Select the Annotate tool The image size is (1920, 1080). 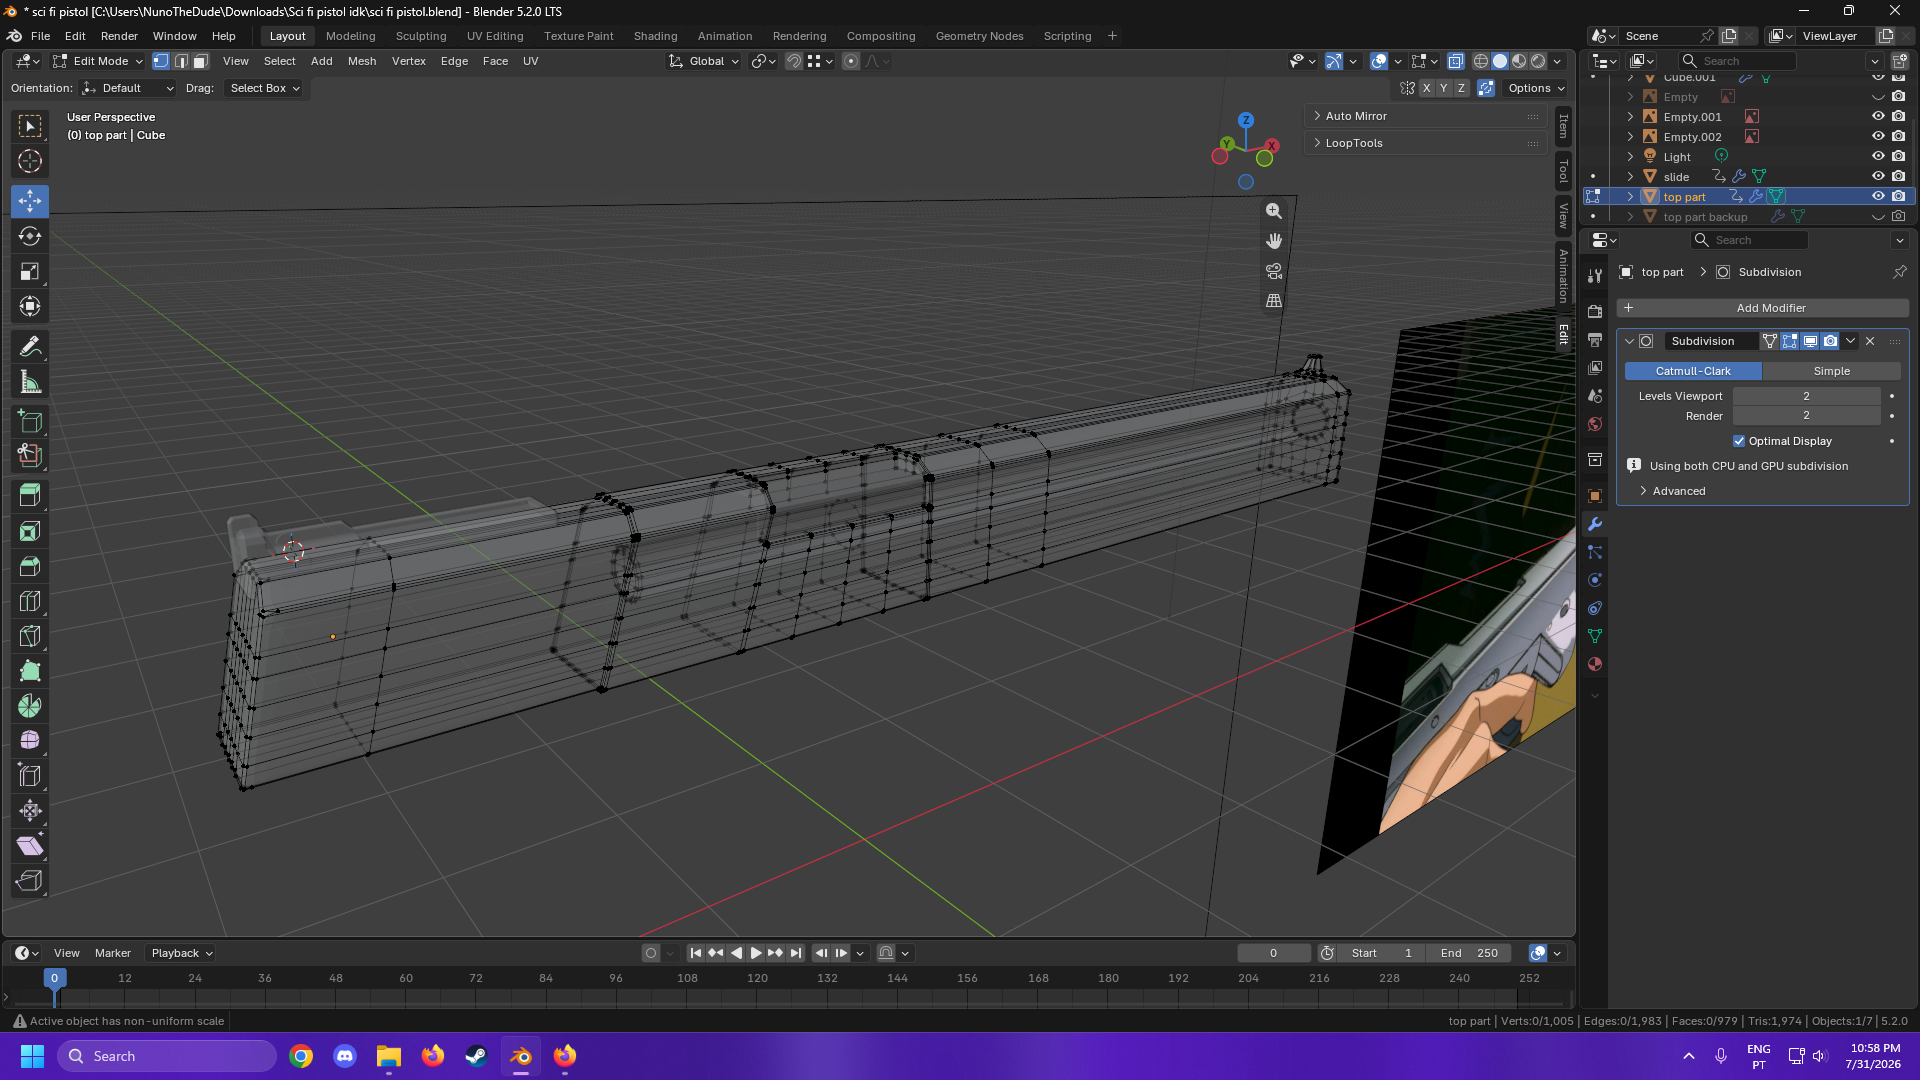pos(30,346)
